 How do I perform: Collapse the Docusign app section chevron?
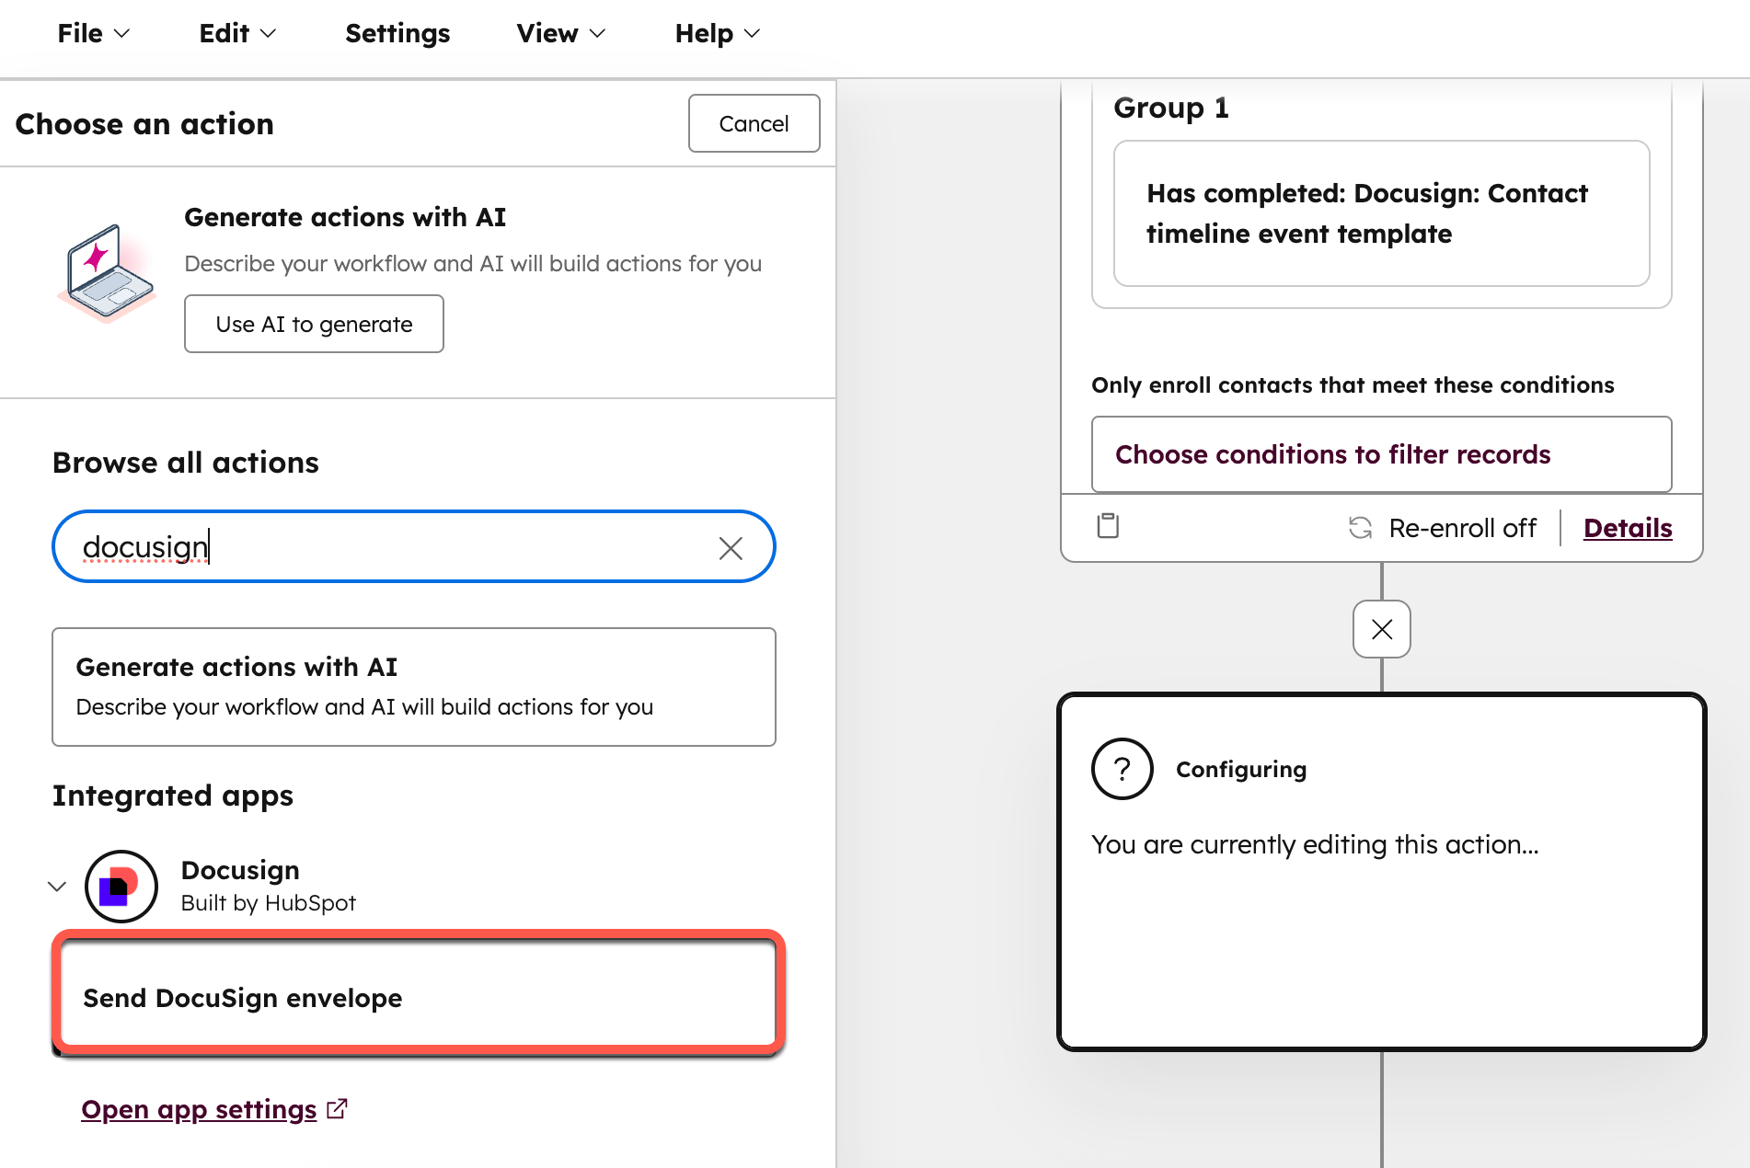[57, 886]
